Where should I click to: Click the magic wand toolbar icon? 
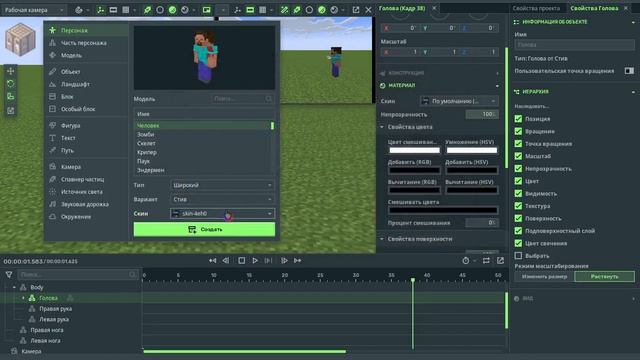click(x=284, y=9)
